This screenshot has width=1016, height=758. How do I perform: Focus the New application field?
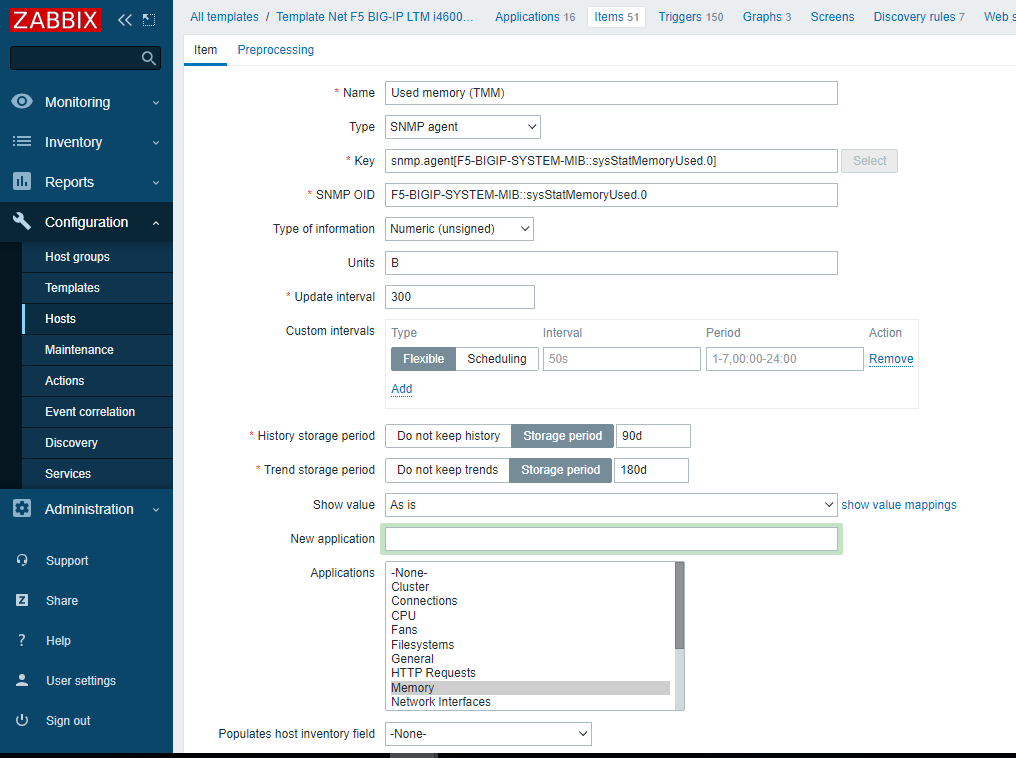pyautogui.click(x=611, y=539)
